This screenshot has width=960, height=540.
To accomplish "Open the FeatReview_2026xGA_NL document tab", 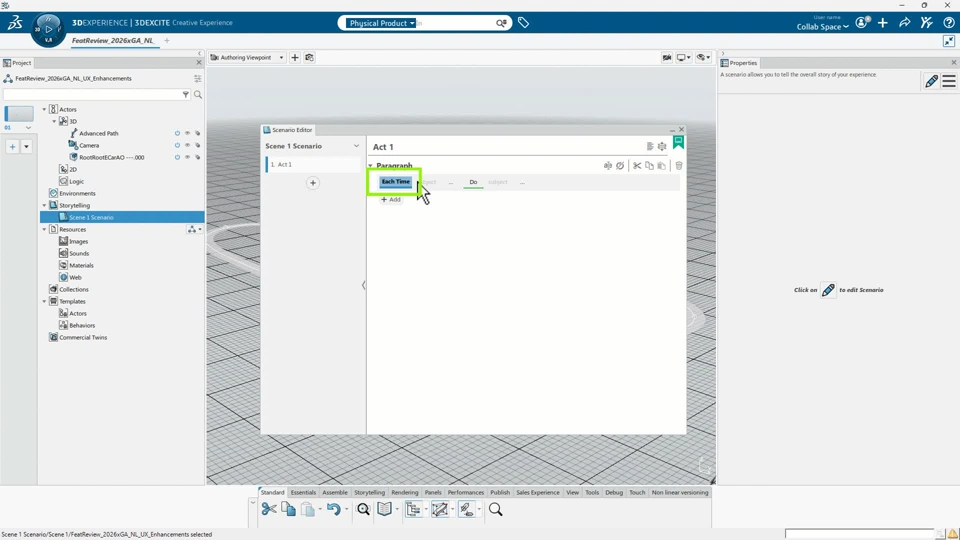I will click(113, 40).
